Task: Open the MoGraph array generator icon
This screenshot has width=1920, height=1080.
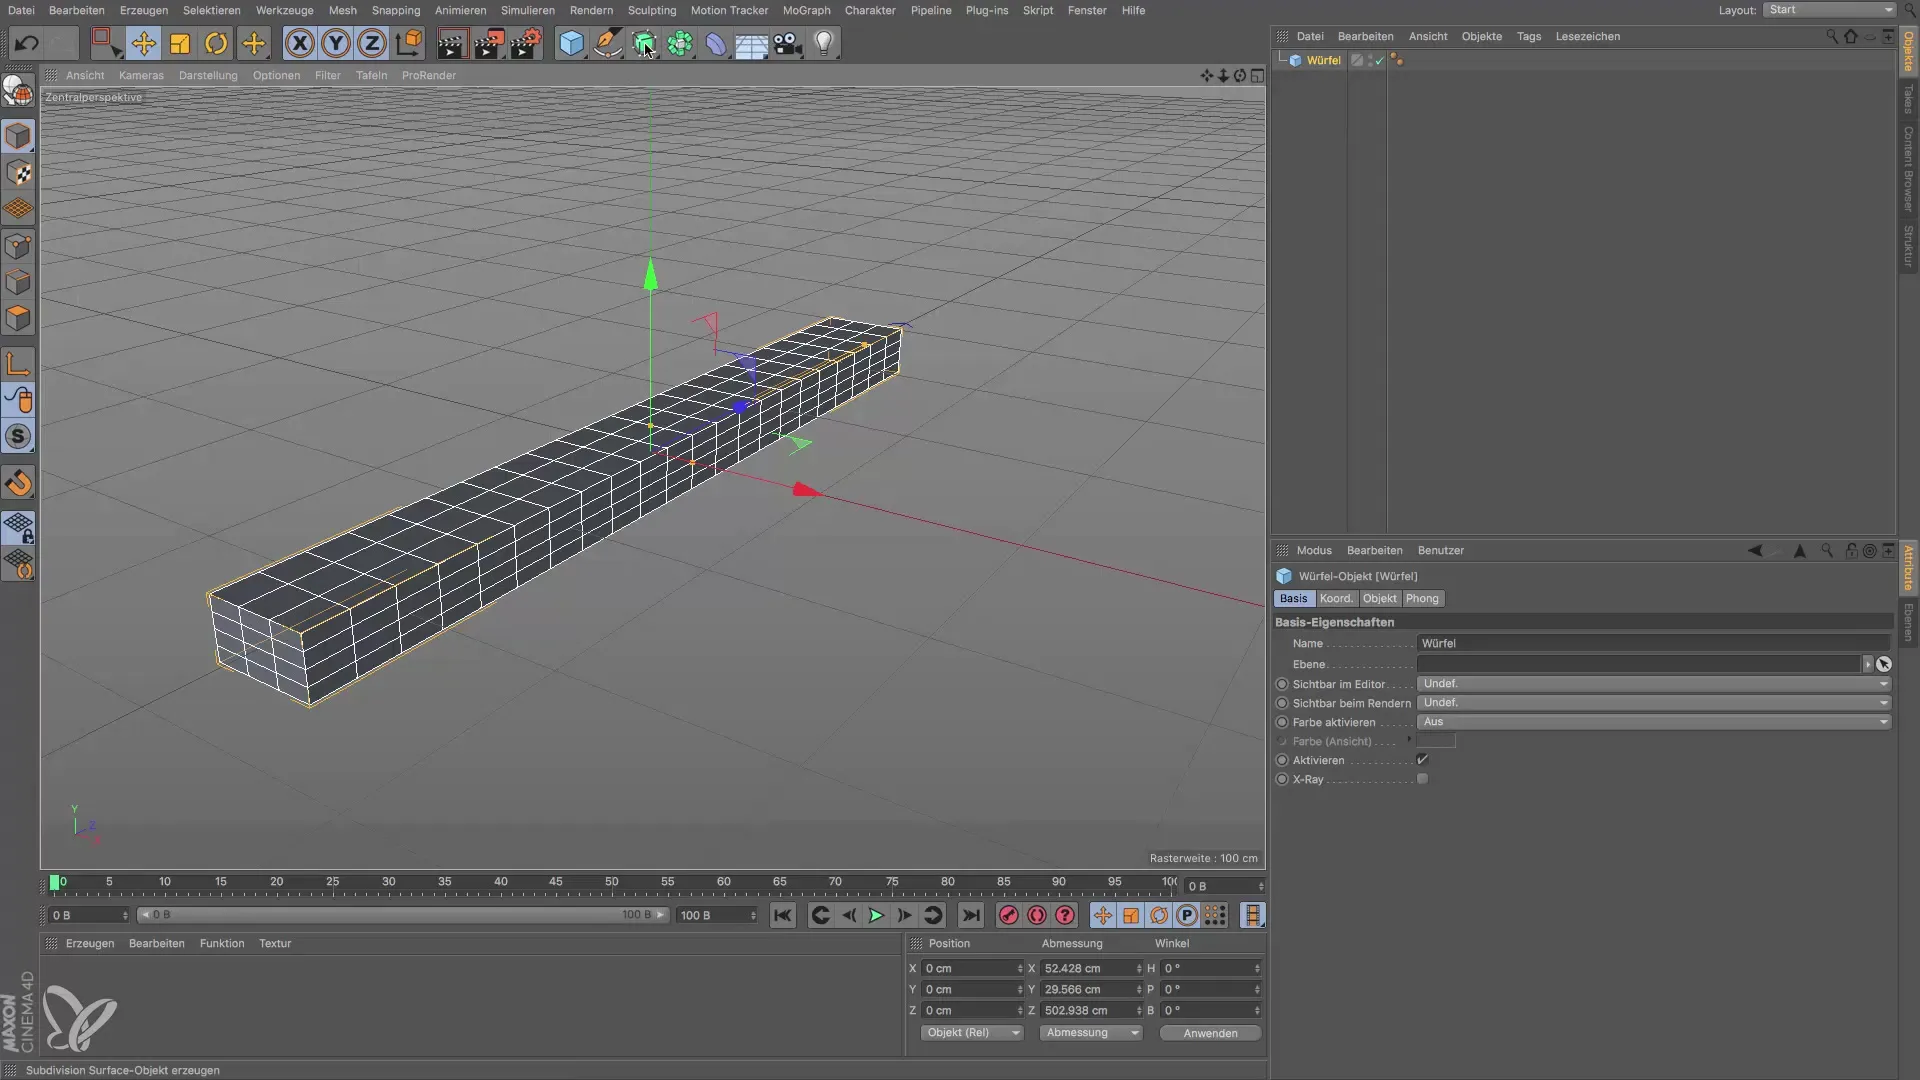Action: point(680,44)
